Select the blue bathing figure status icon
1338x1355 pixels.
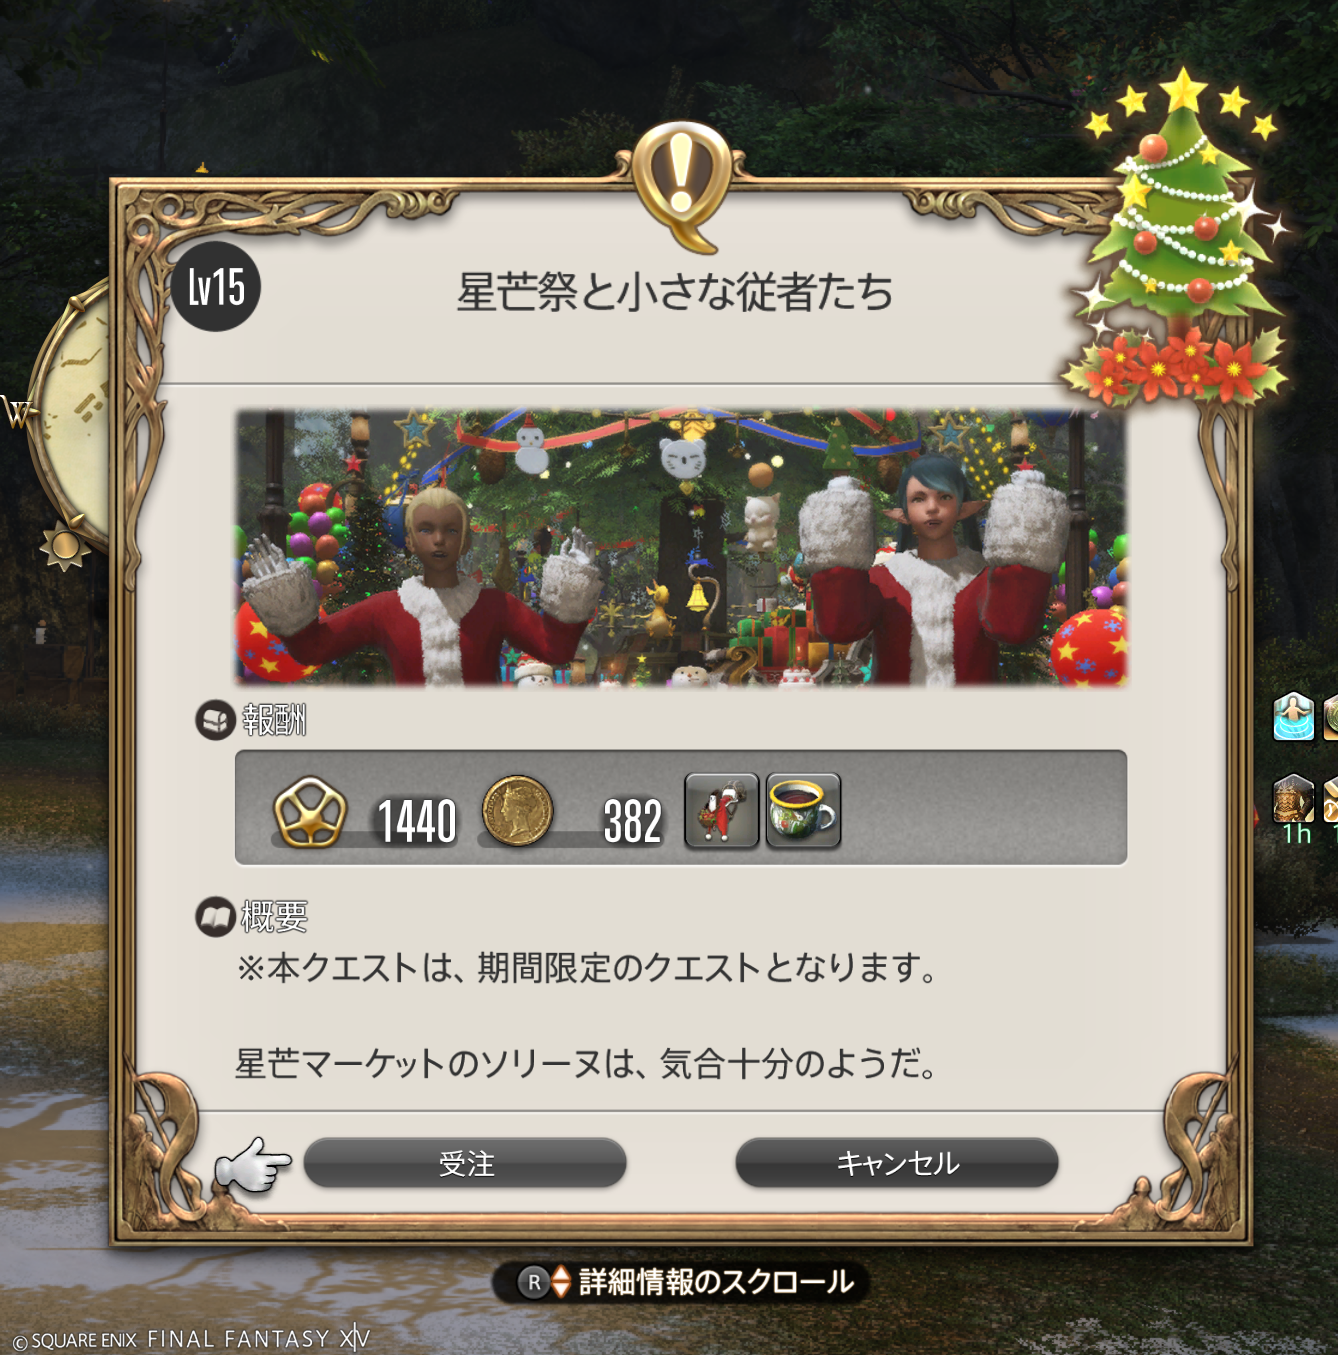click(x=1293, y=716)
